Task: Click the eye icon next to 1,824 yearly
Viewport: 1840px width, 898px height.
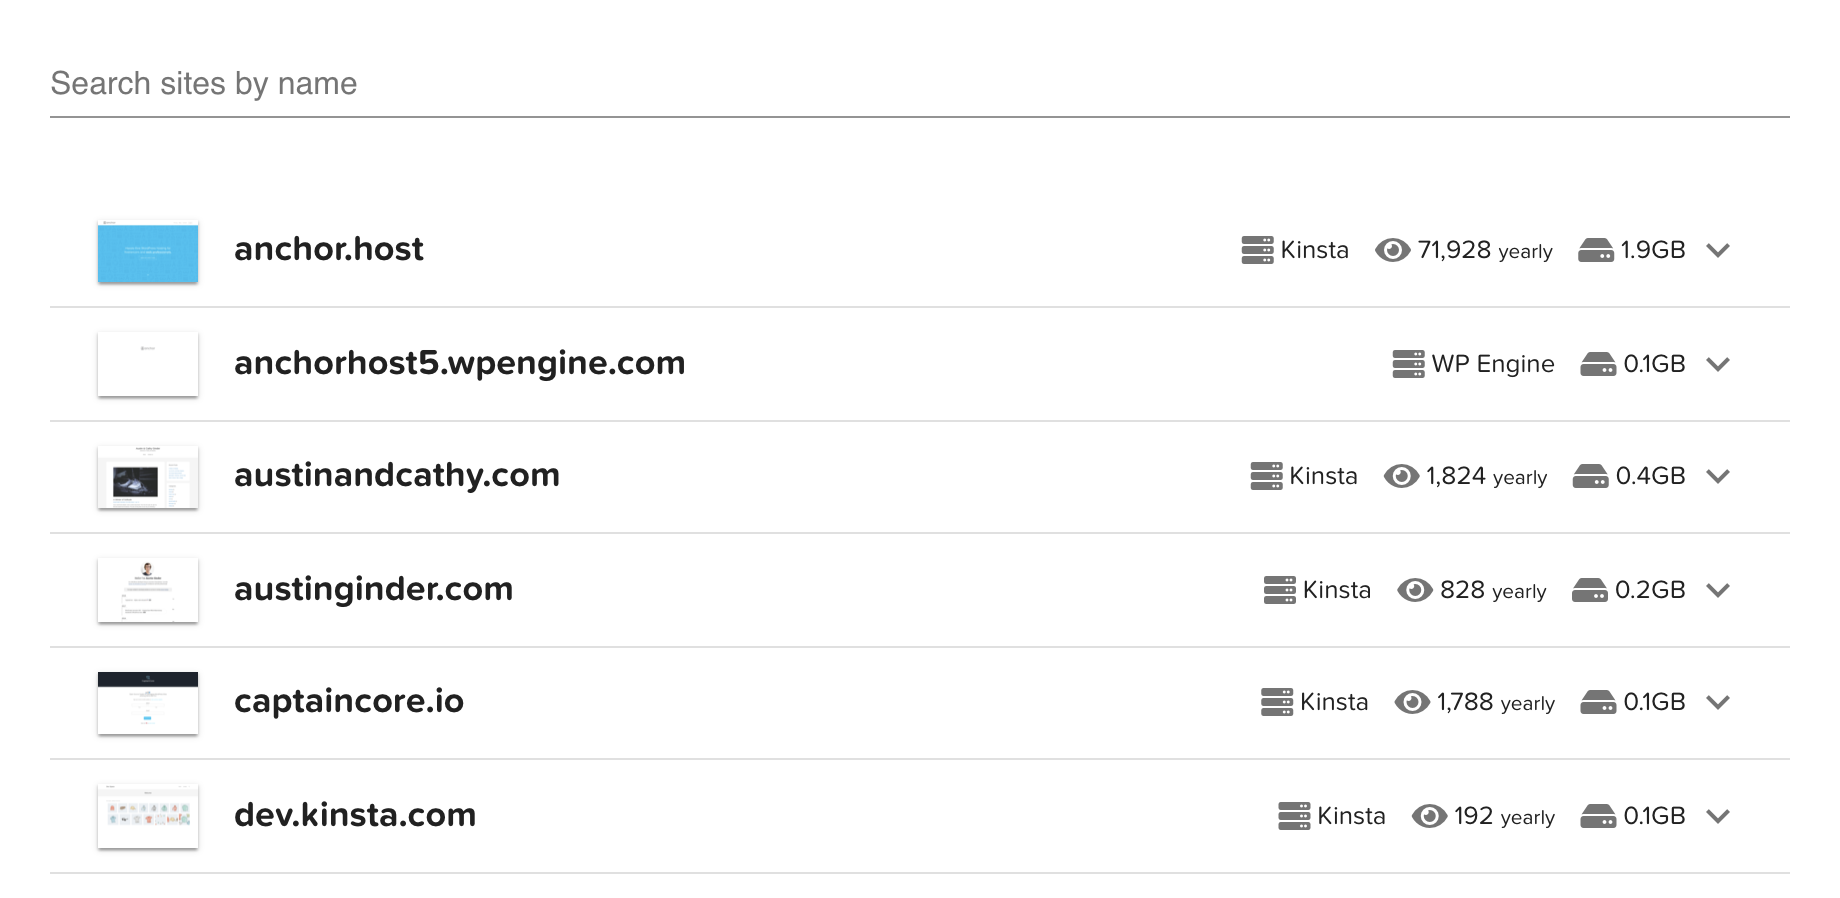Action: click(x=1401, y=476)
